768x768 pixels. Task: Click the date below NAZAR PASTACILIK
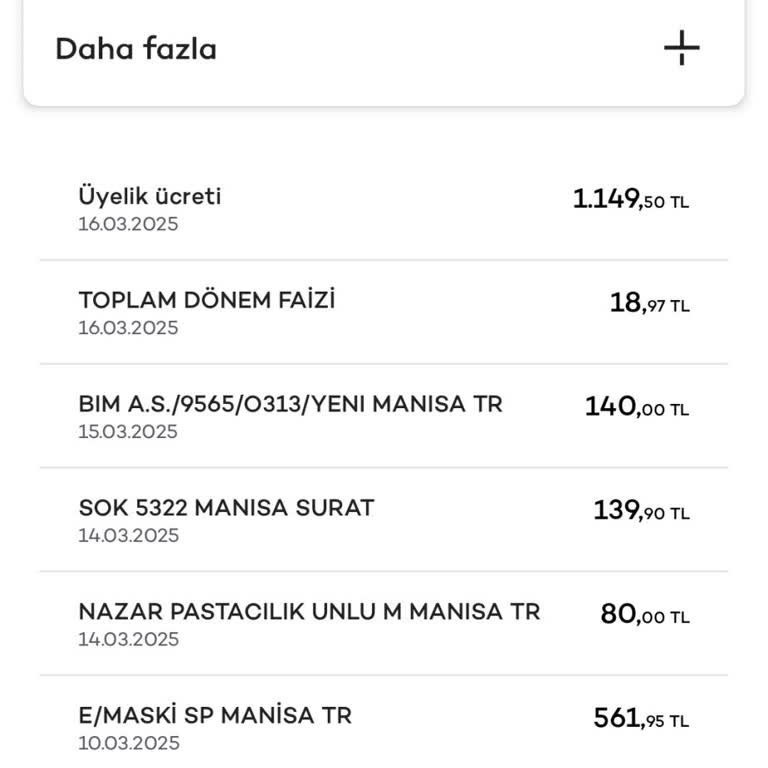pyautogui.click(x=128, y=640)
